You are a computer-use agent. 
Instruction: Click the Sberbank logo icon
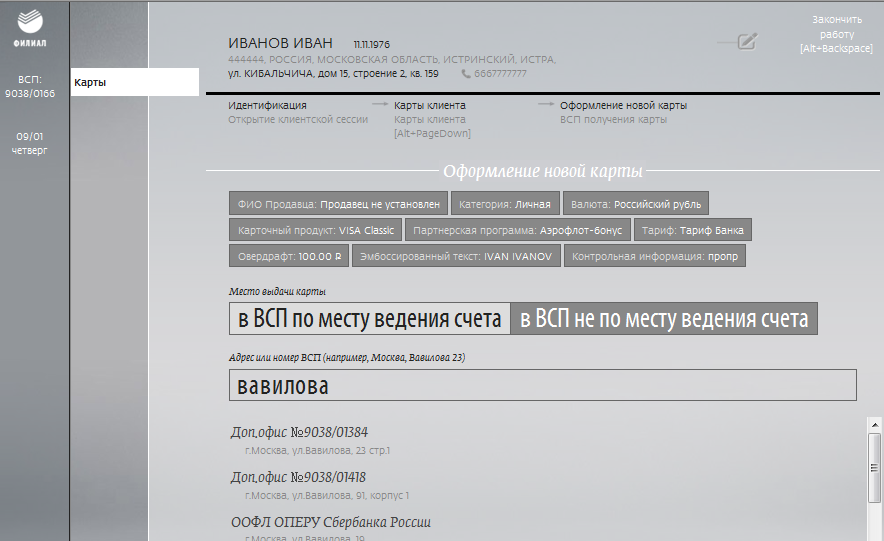[30, 22]
